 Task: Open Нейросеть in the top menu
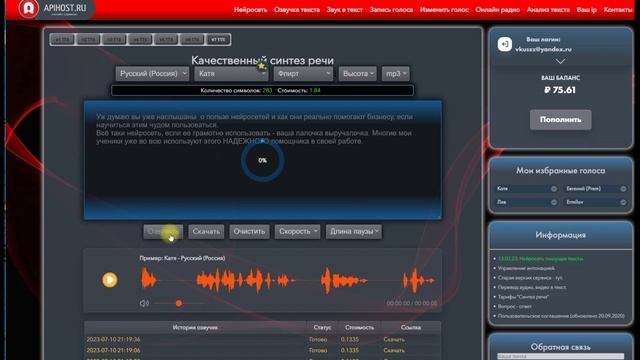250,10
